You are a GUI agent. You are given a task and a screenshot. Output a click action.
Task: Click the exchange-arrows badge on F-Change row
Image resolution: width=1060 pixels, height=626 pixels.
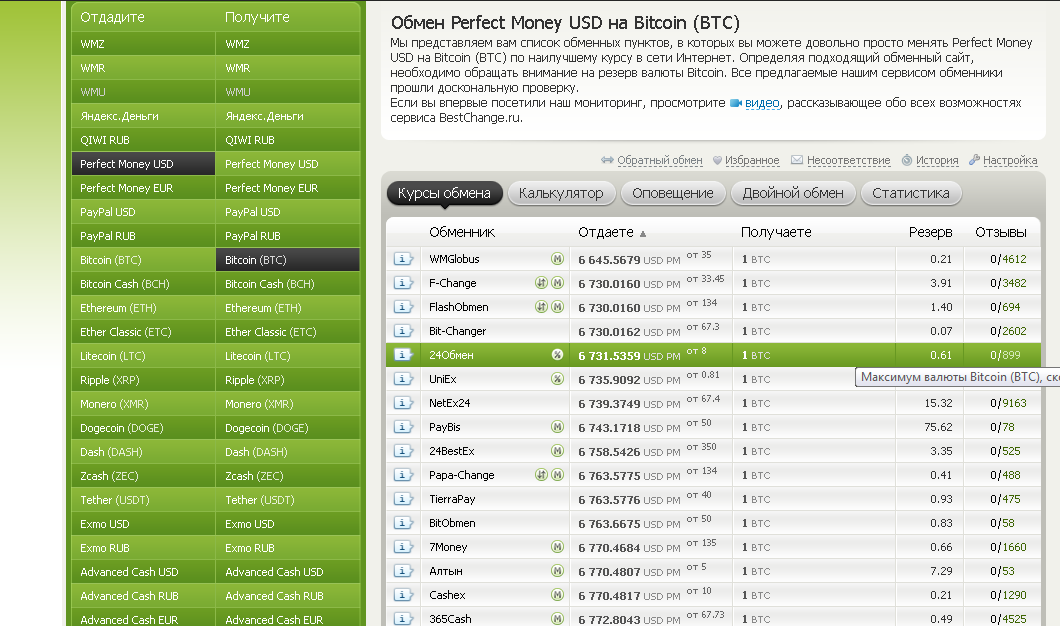pyautogui.click(x=541, y=283)
